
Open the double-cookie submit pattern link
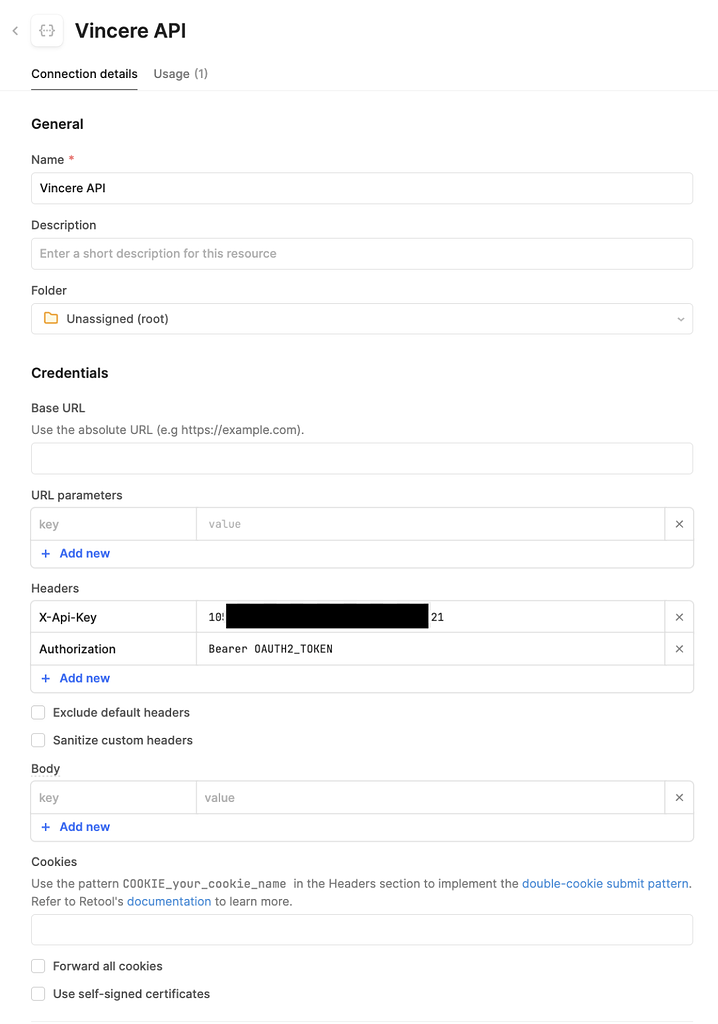pyautogui.click(x=605, y=883)
